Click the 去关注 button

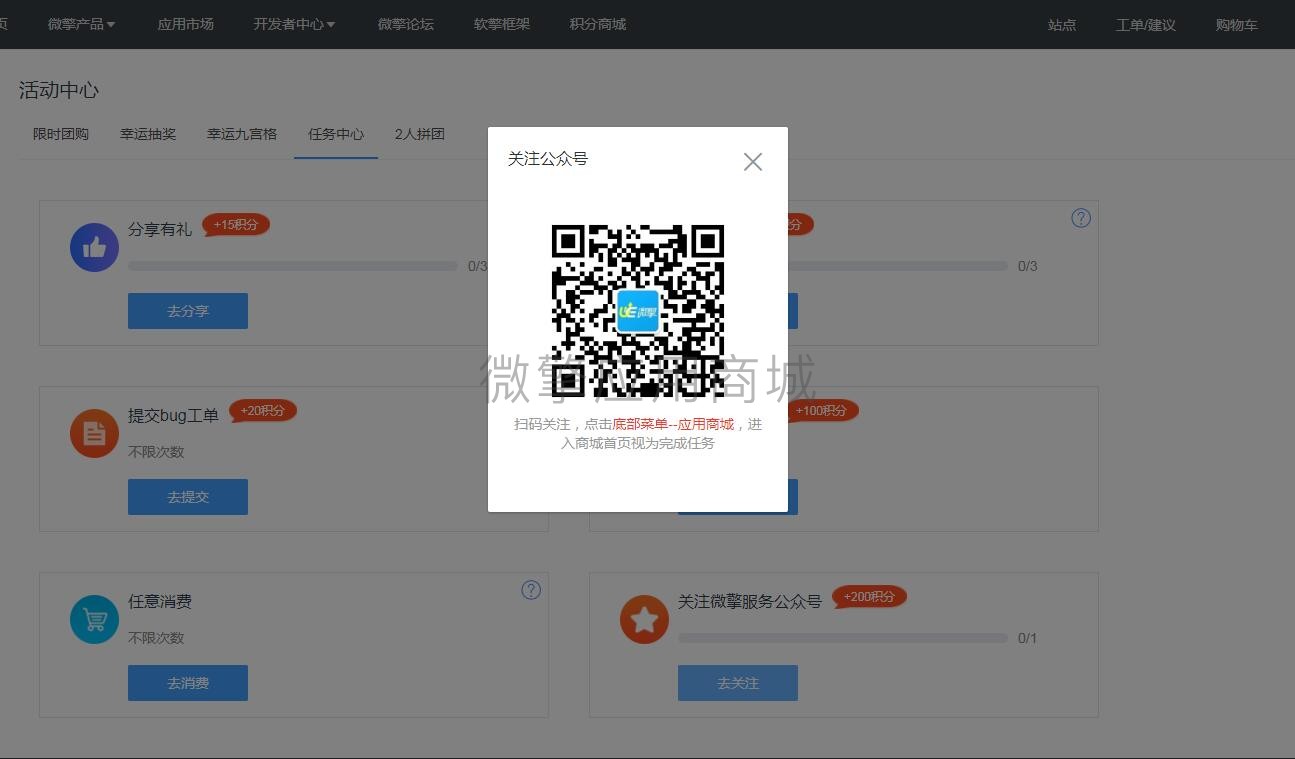[x=738, y=683]
